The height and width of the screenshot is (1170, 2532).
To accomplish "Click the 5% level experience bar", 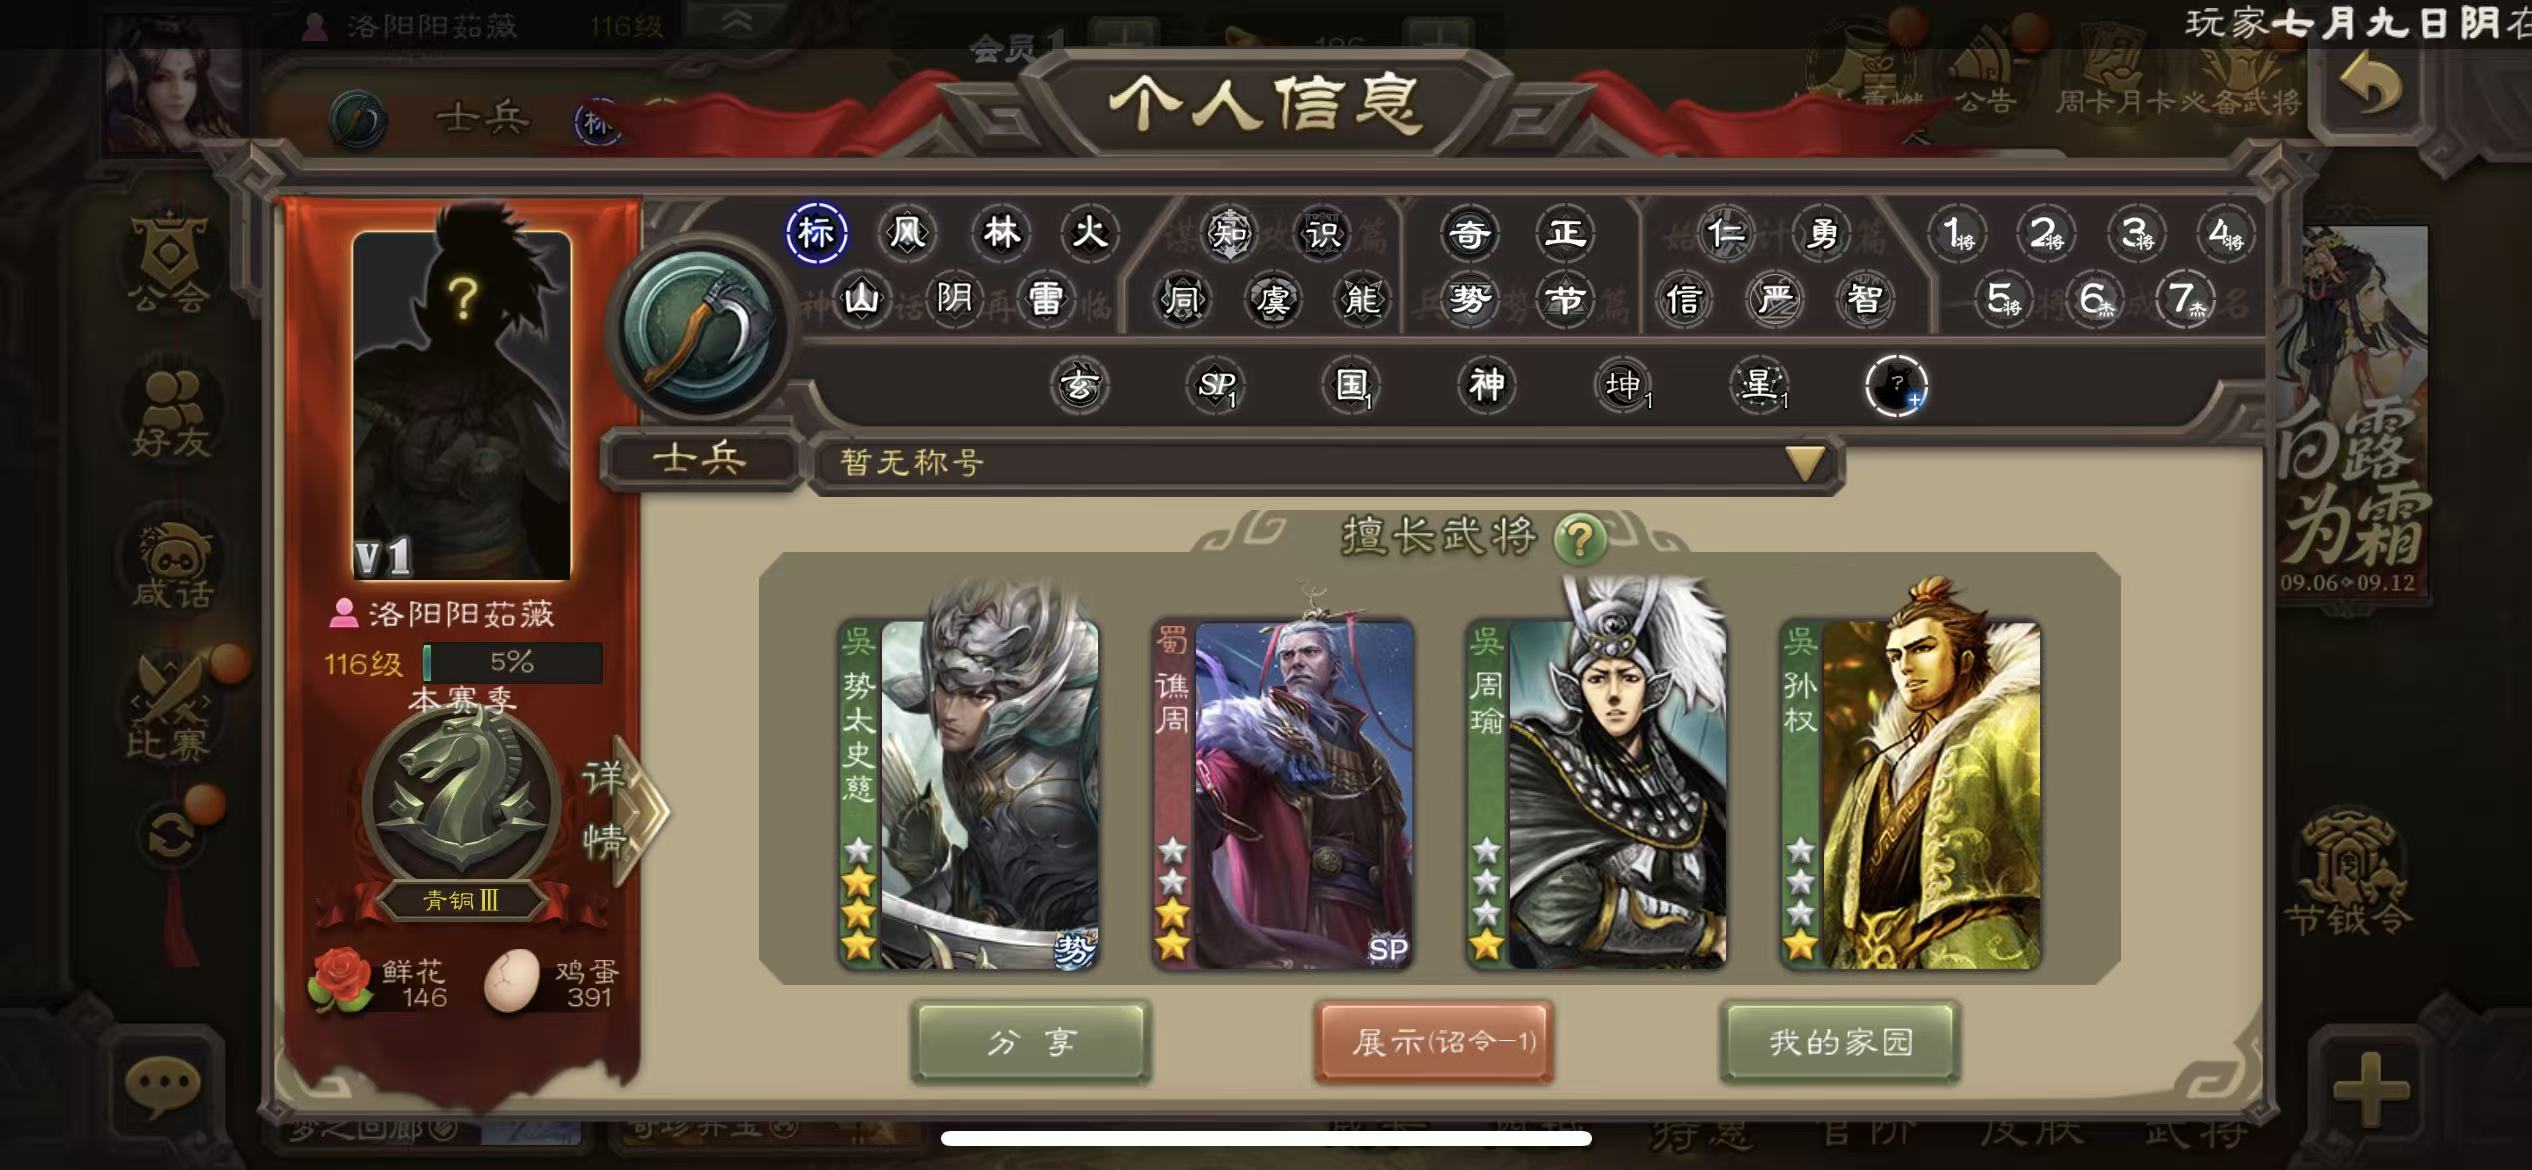I will (513, 662).
